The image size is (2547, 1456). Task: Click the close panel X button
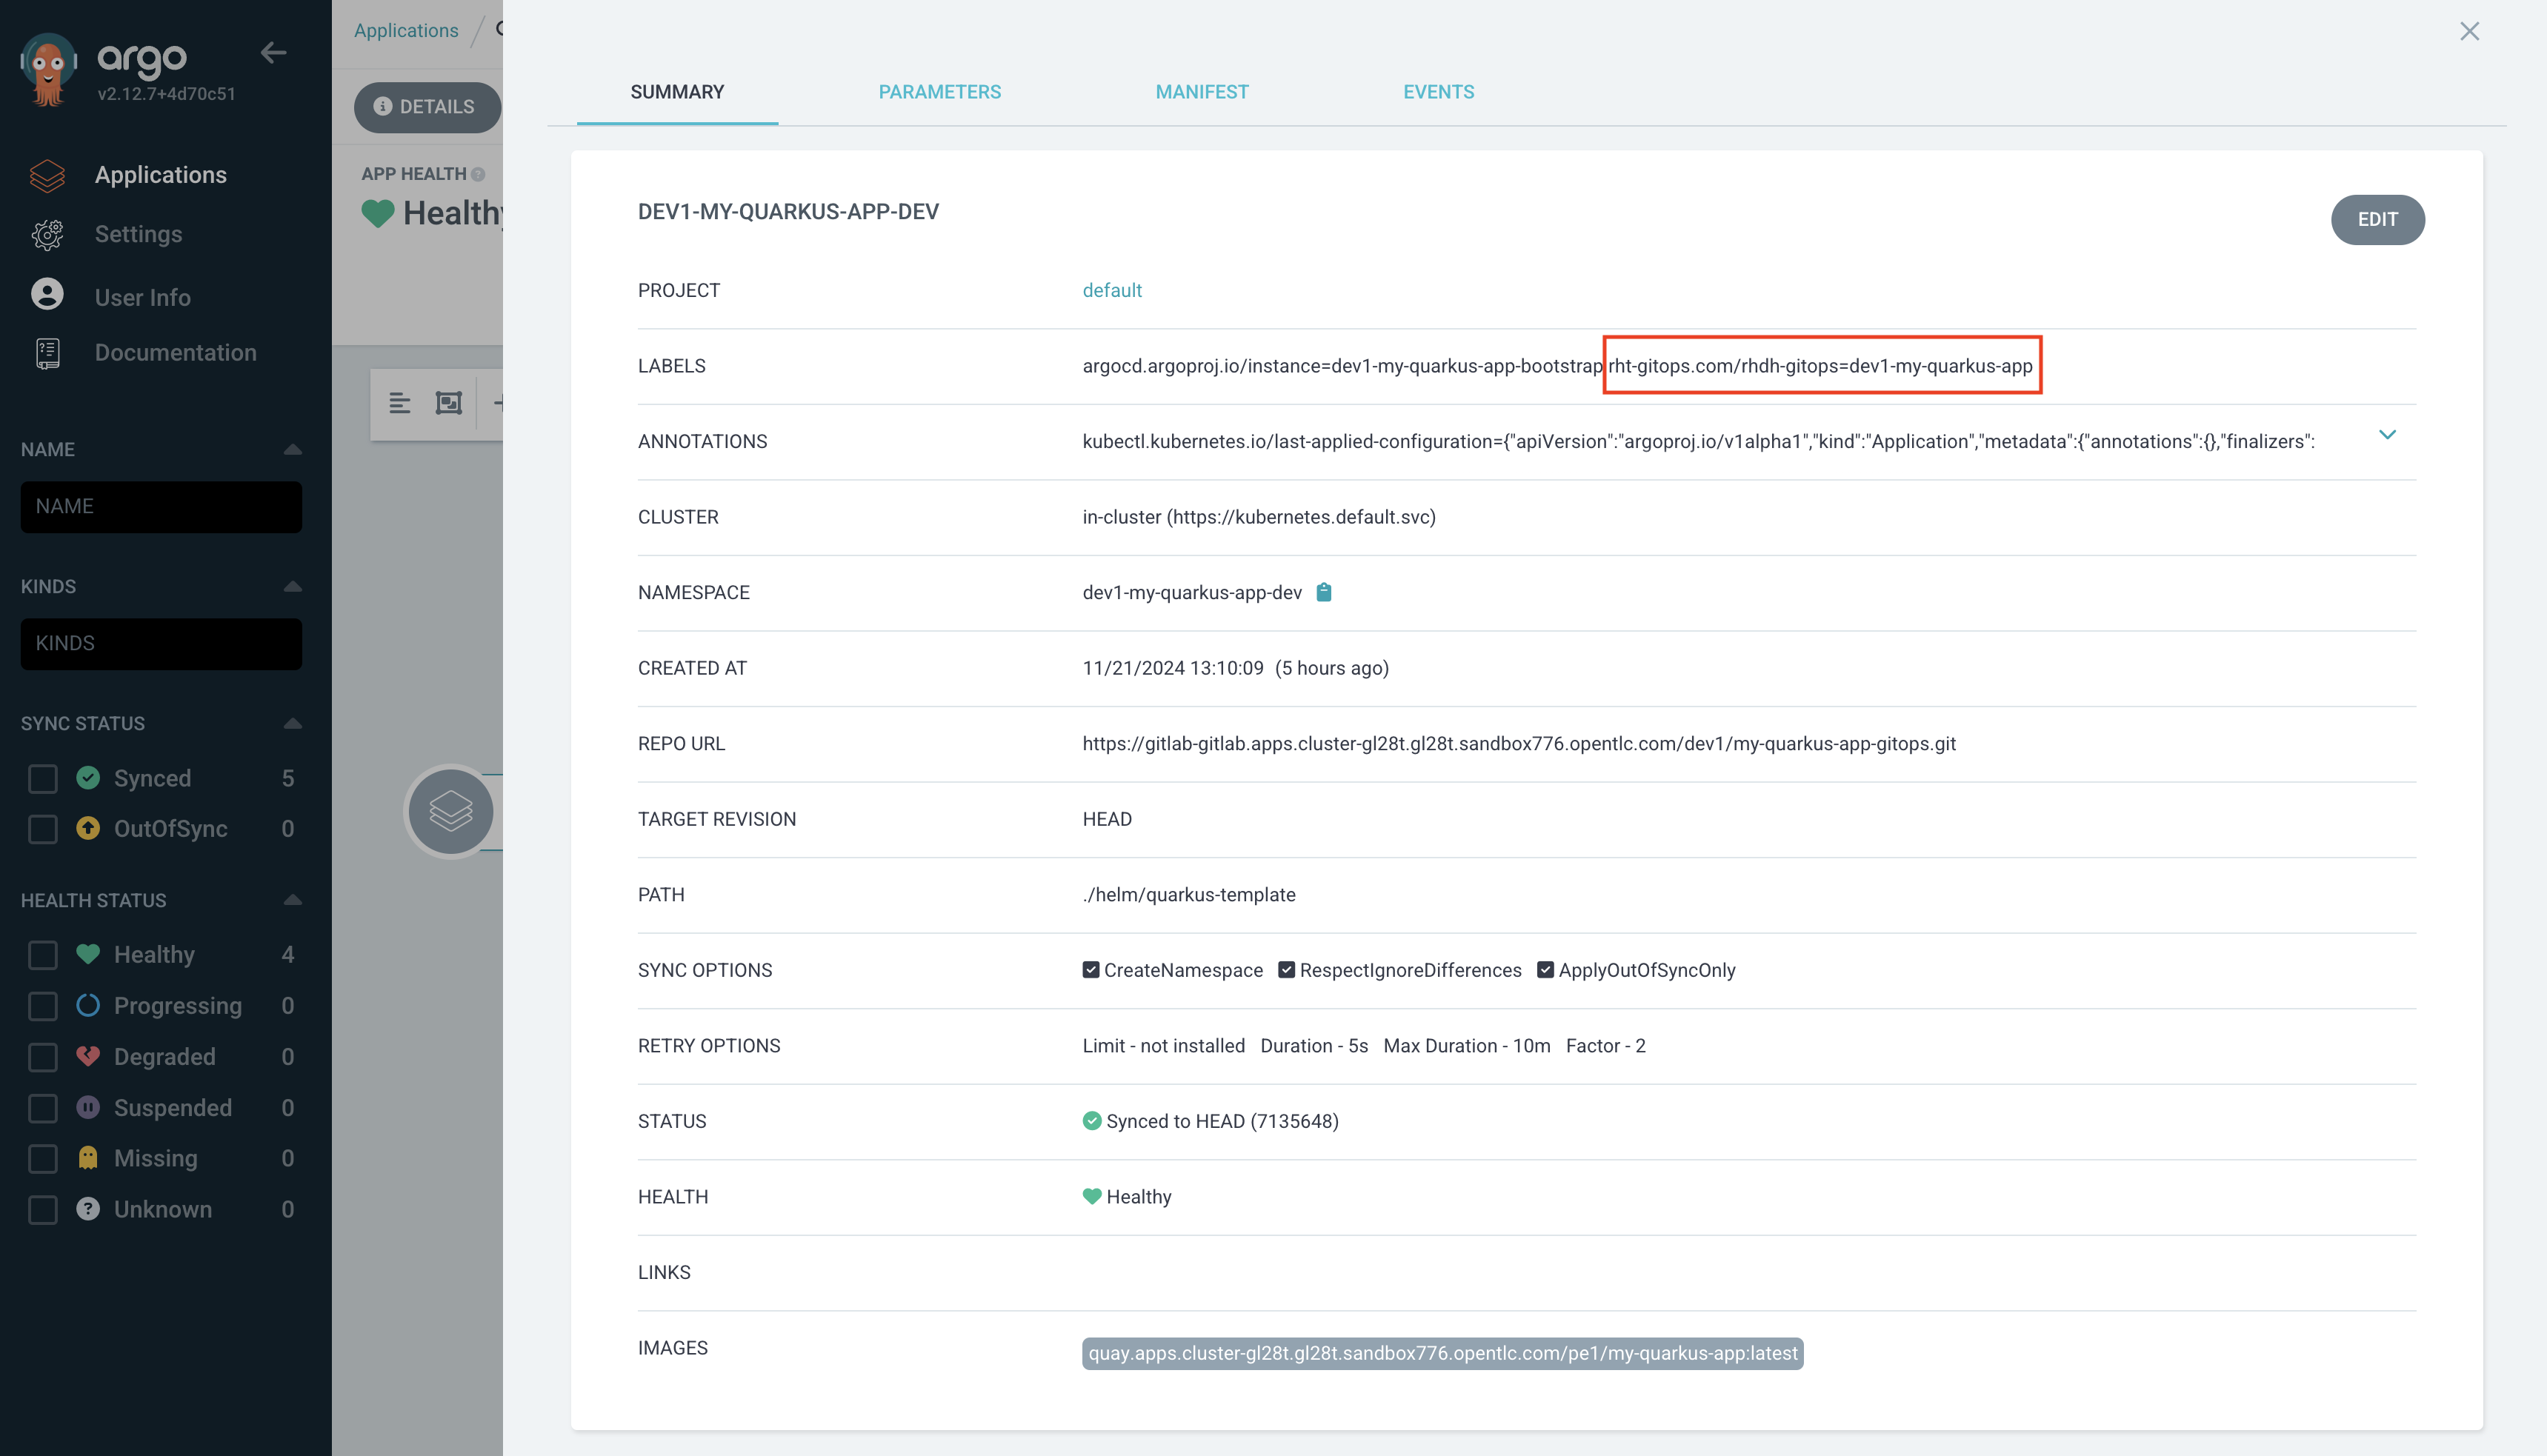coord(2468,30)
